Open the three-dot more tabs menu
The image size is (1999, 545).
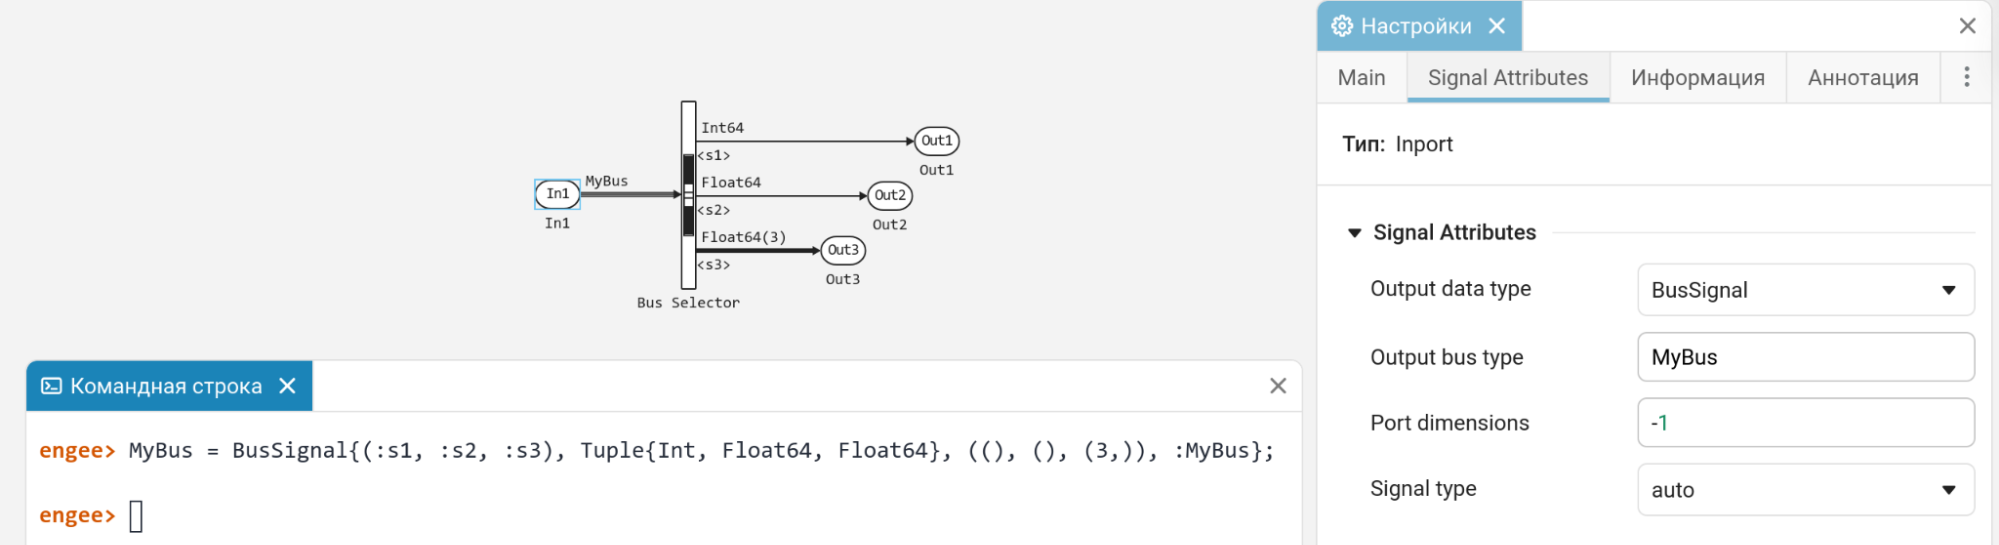tap(1966, 77)
